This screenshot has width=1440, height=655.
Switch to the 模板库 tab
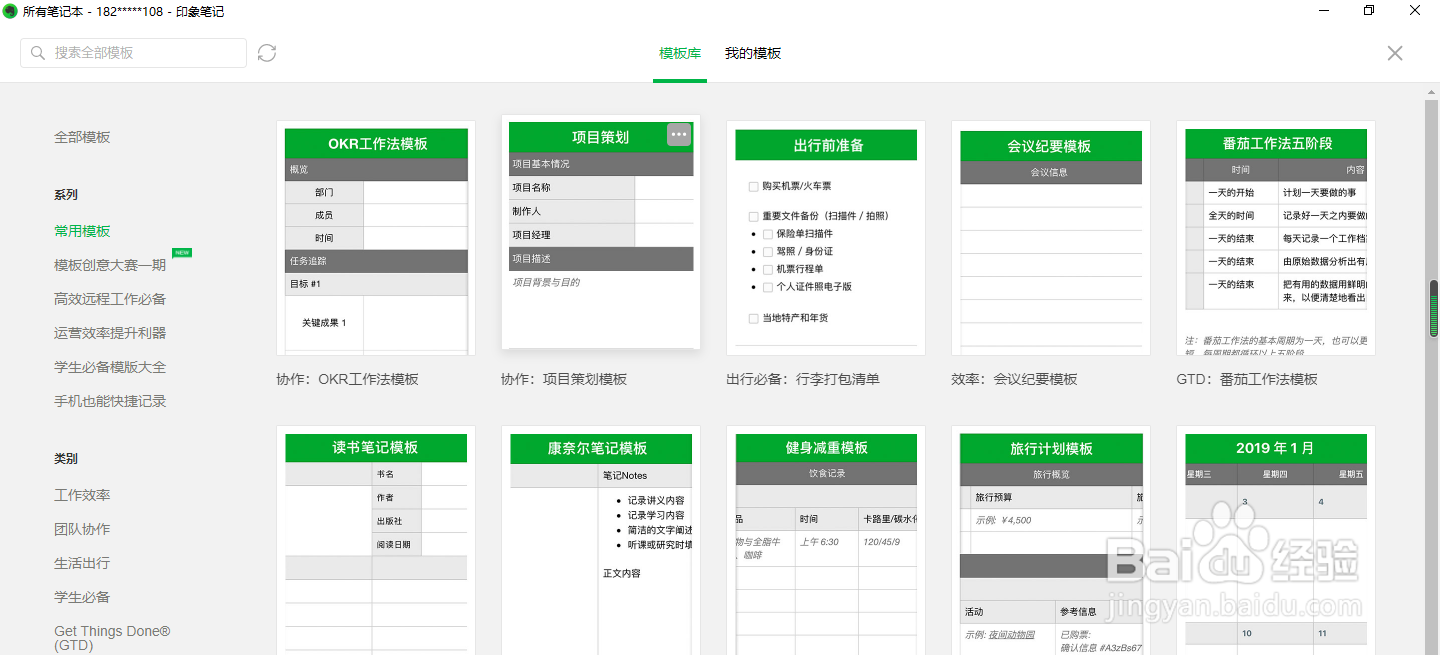680,53
